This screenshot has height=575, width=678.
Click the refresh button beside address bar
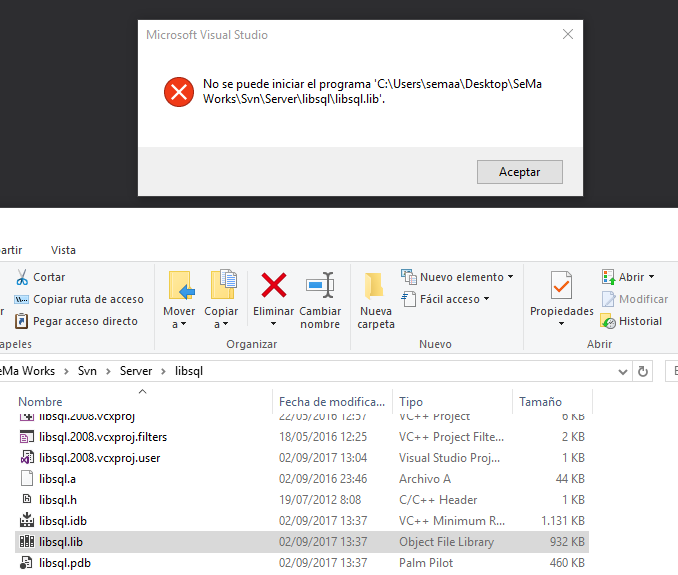click(643, 371)
